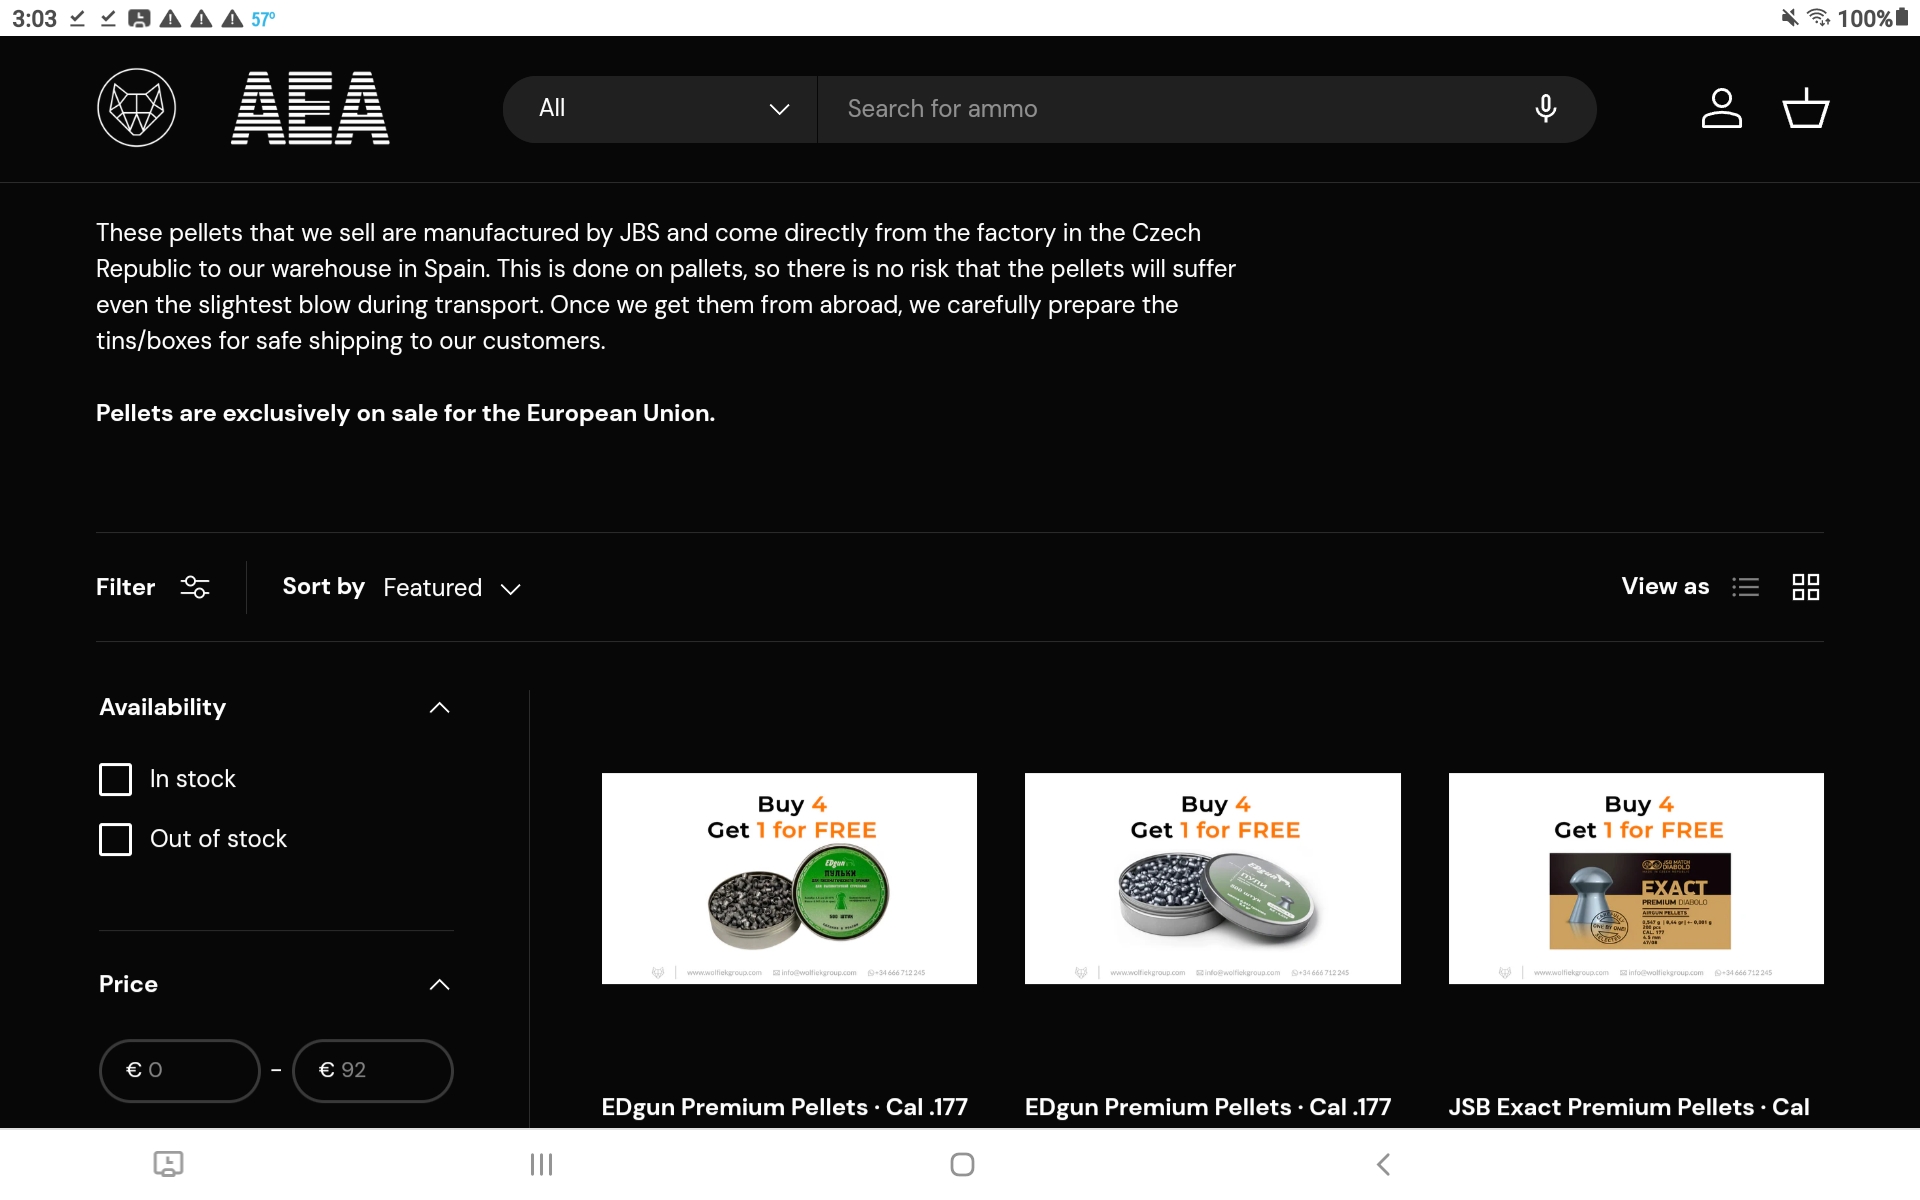Open the user account icon
This screenshot has width=1920, height=1200.
pyautogui.click(x=1721, y=108)
